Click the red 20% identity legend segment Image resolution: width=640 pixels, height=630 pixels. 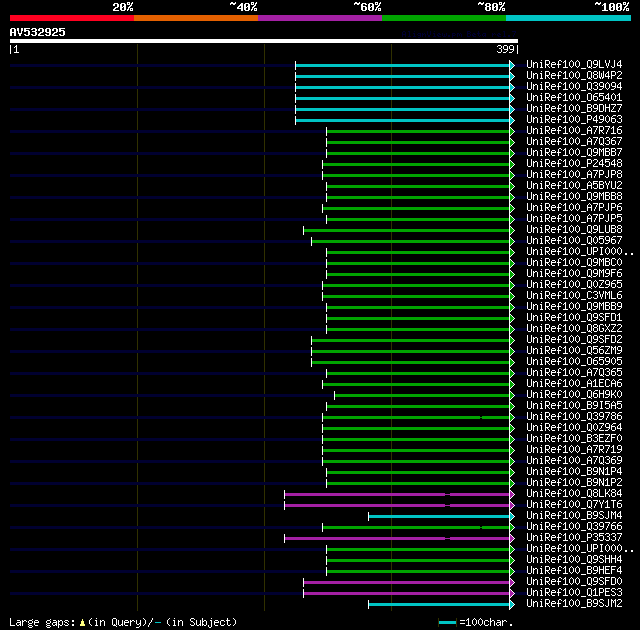(x=72, y=18)
